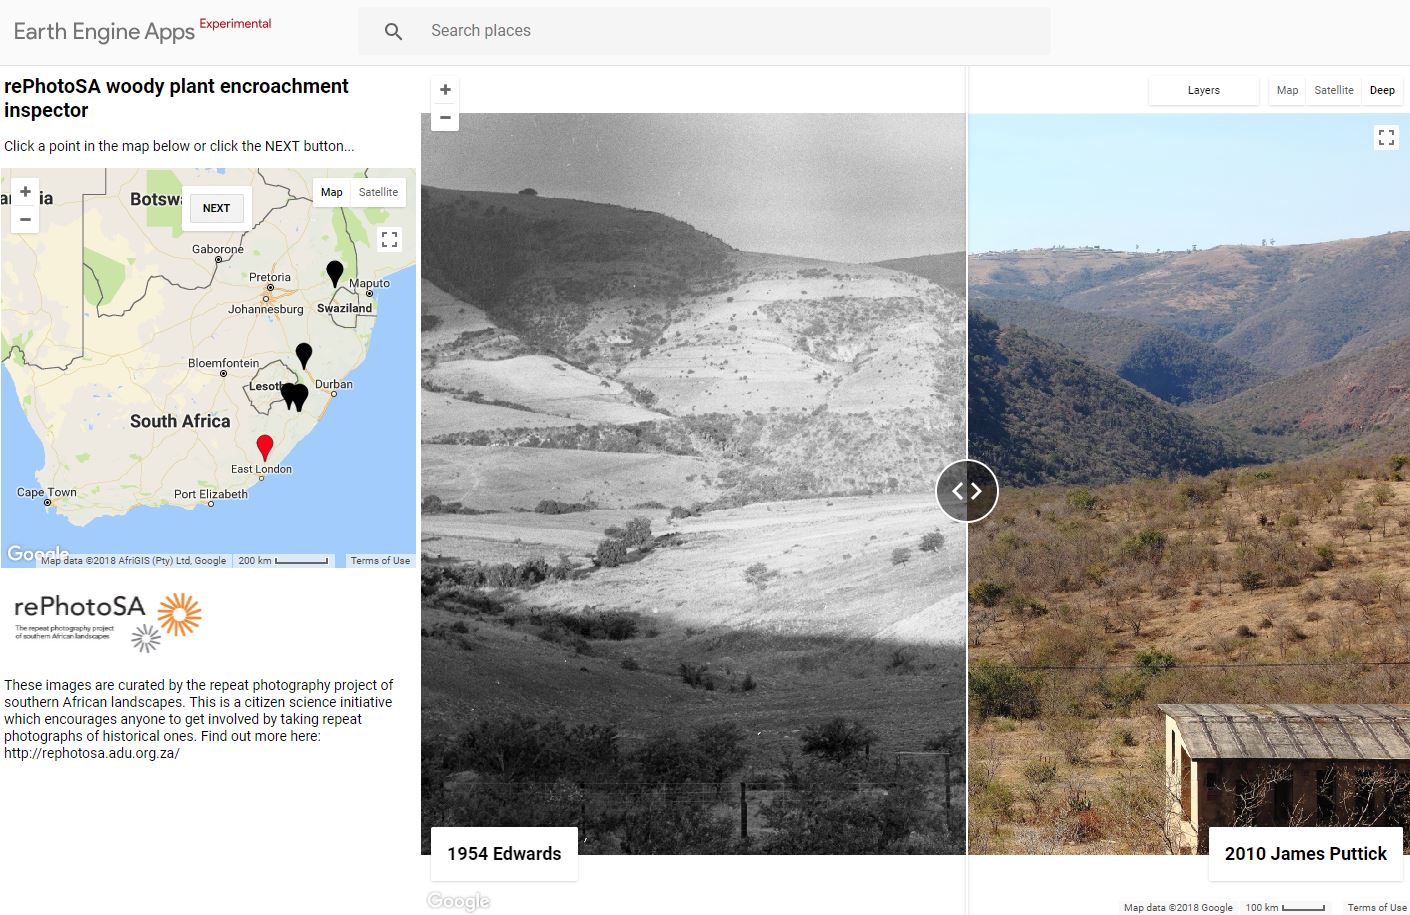Switch small map to Satellite view
1410x915 pixels.
(x=378, y=192)
